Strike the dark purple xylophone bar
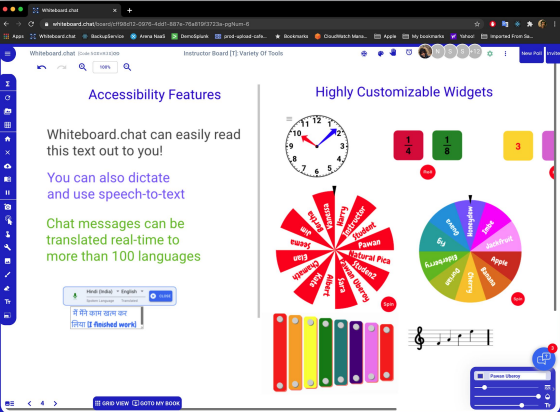 click(x=356, y=352)
